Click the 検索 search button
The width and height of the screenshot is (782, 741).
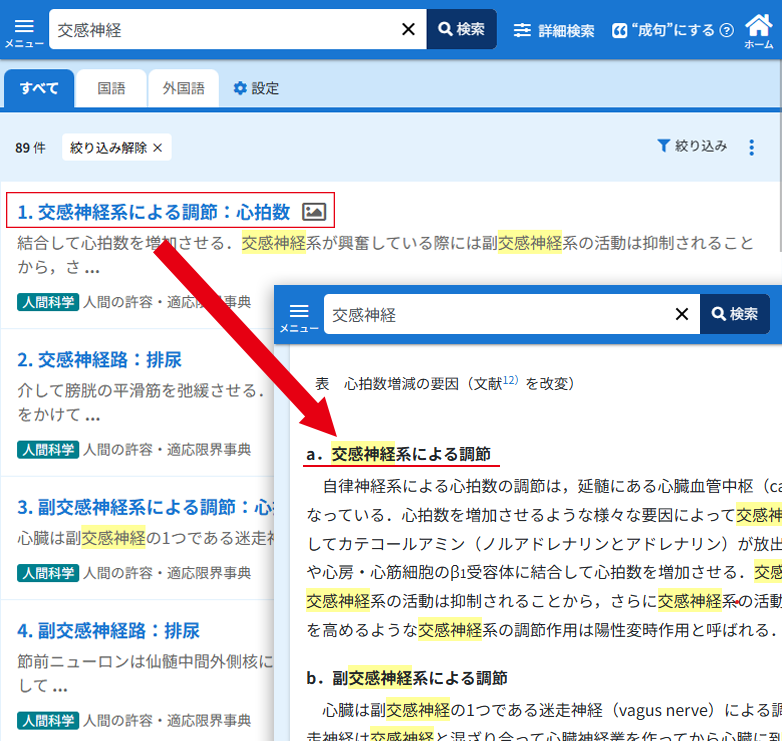(461, 30)
